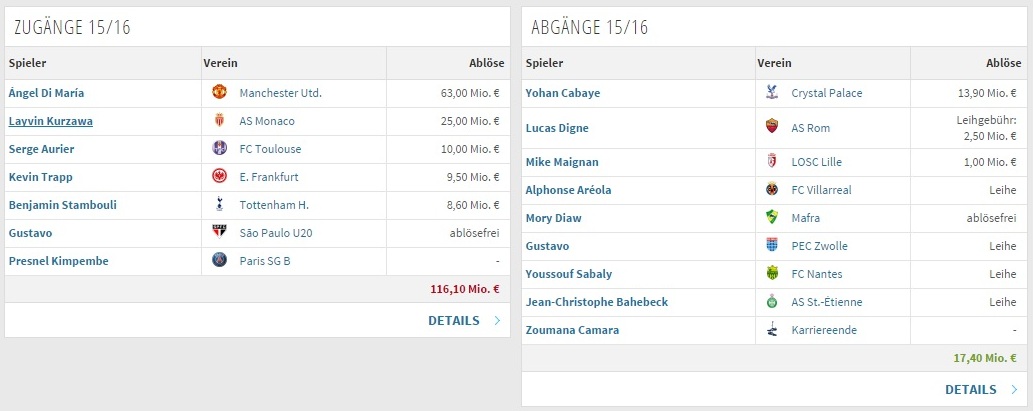This screenshot has width=1033, height=411.
Task: Open AS St.-Étienne club link
Action: 827,302
